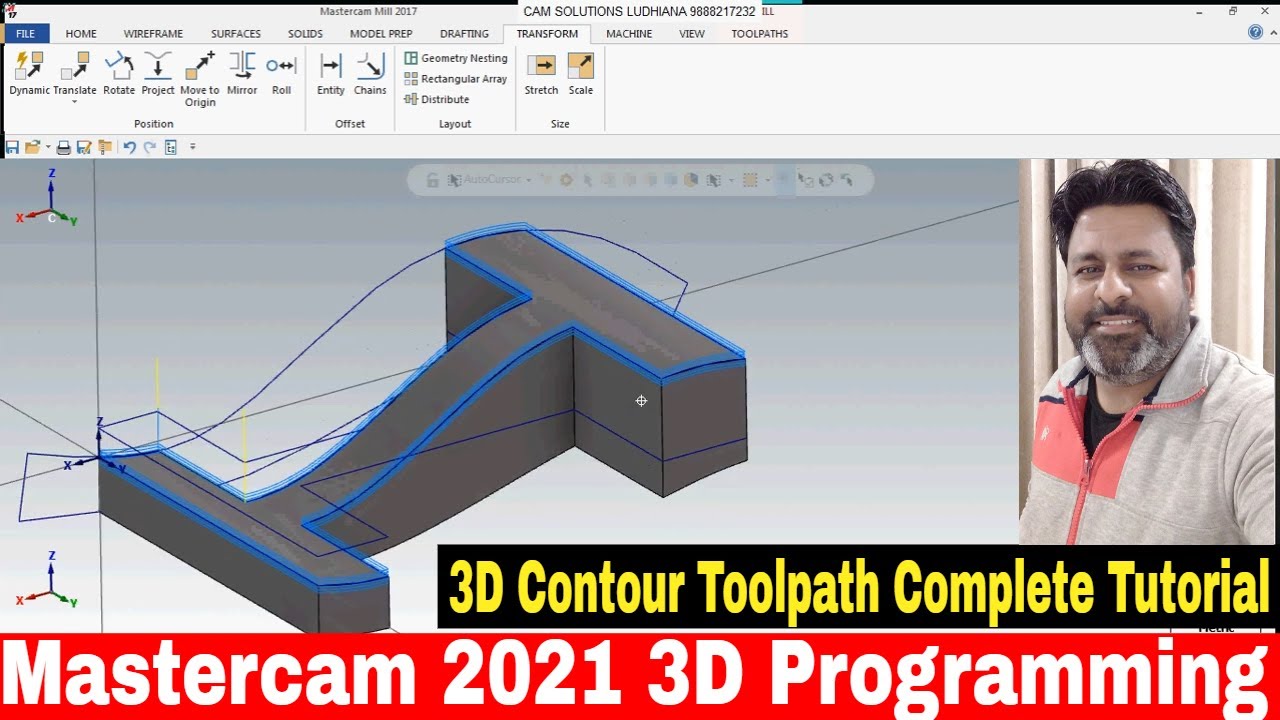Click the gear icon in selection bar
This screenshot has height=720, width=1280.
point(566,180)
